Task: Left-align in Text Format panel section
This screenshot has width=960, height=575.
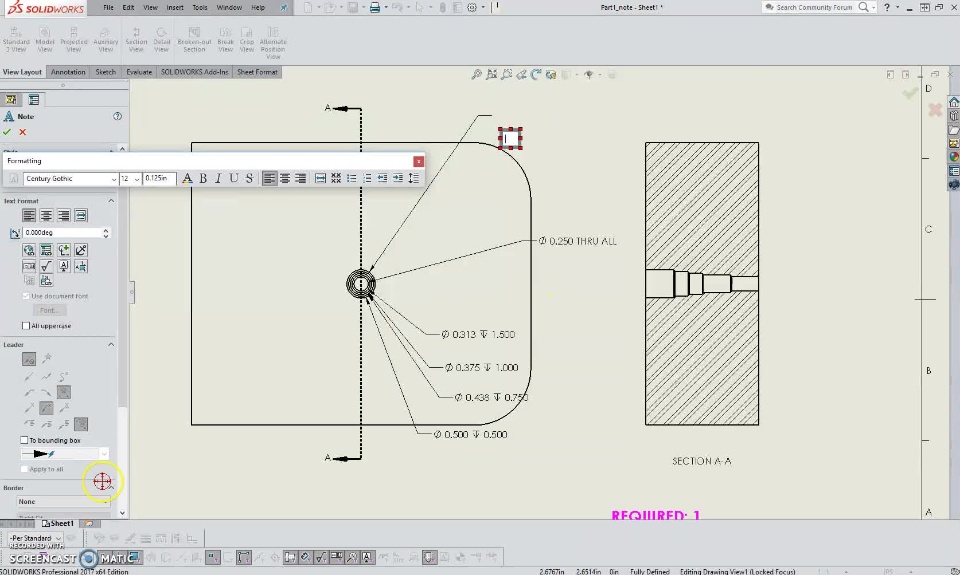Action: (29, 216)
